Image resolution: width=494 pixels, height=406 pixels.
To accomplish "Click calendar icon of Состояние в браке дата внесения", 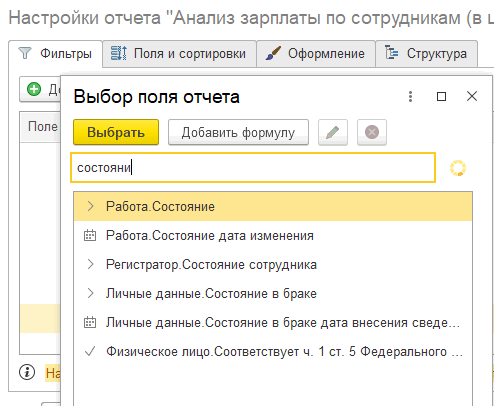I will click(90, 322).
